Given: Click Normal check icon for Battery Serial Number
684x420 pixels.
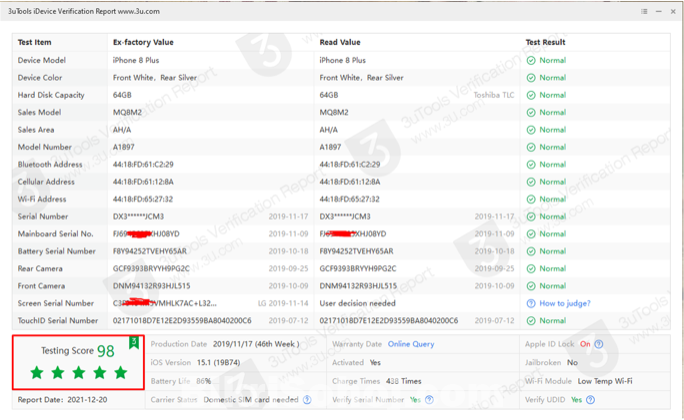Looking at the screenshot, I should coord(531,251).
